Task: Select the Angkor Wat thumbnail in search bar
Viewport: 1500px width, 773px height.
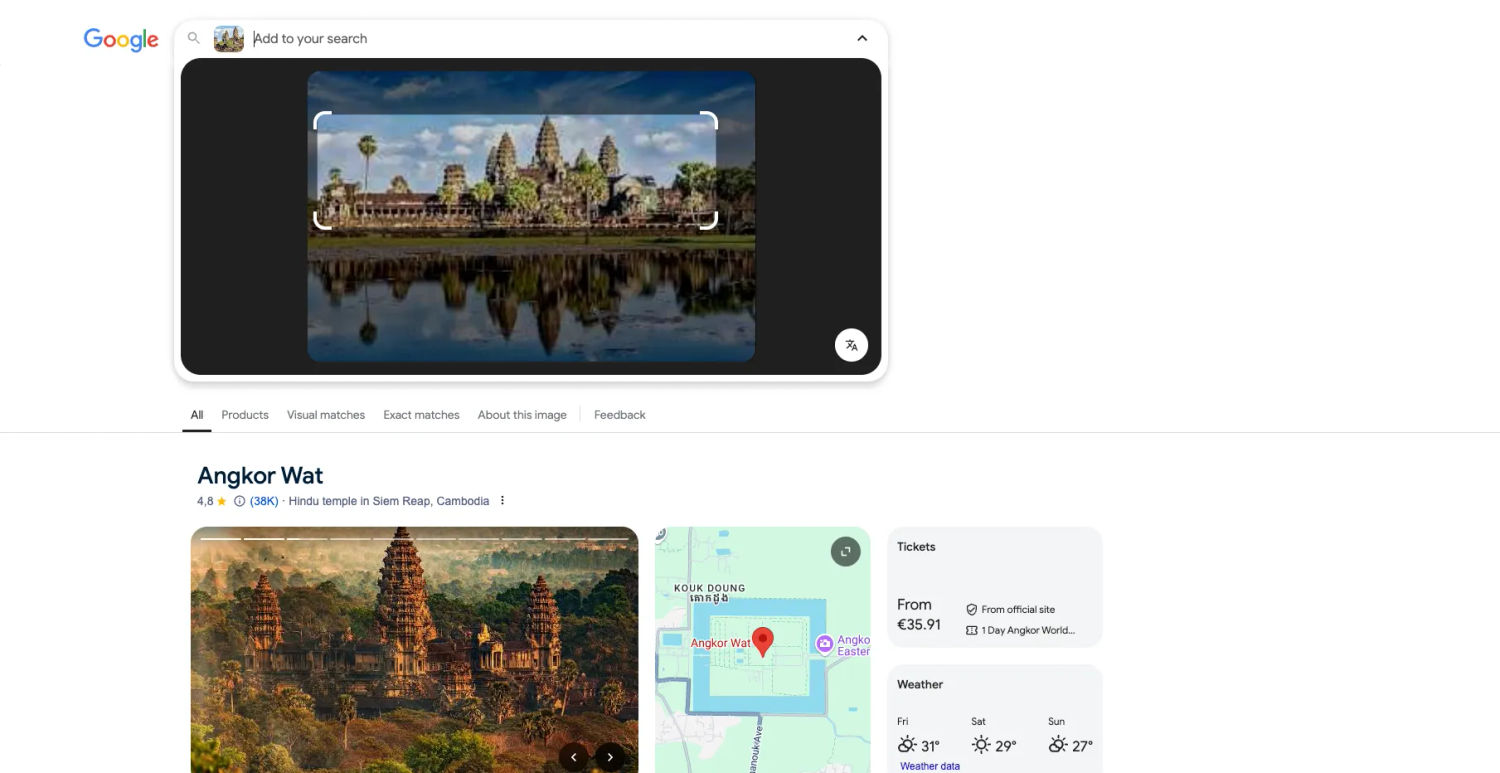Action: tap(229, 39)
